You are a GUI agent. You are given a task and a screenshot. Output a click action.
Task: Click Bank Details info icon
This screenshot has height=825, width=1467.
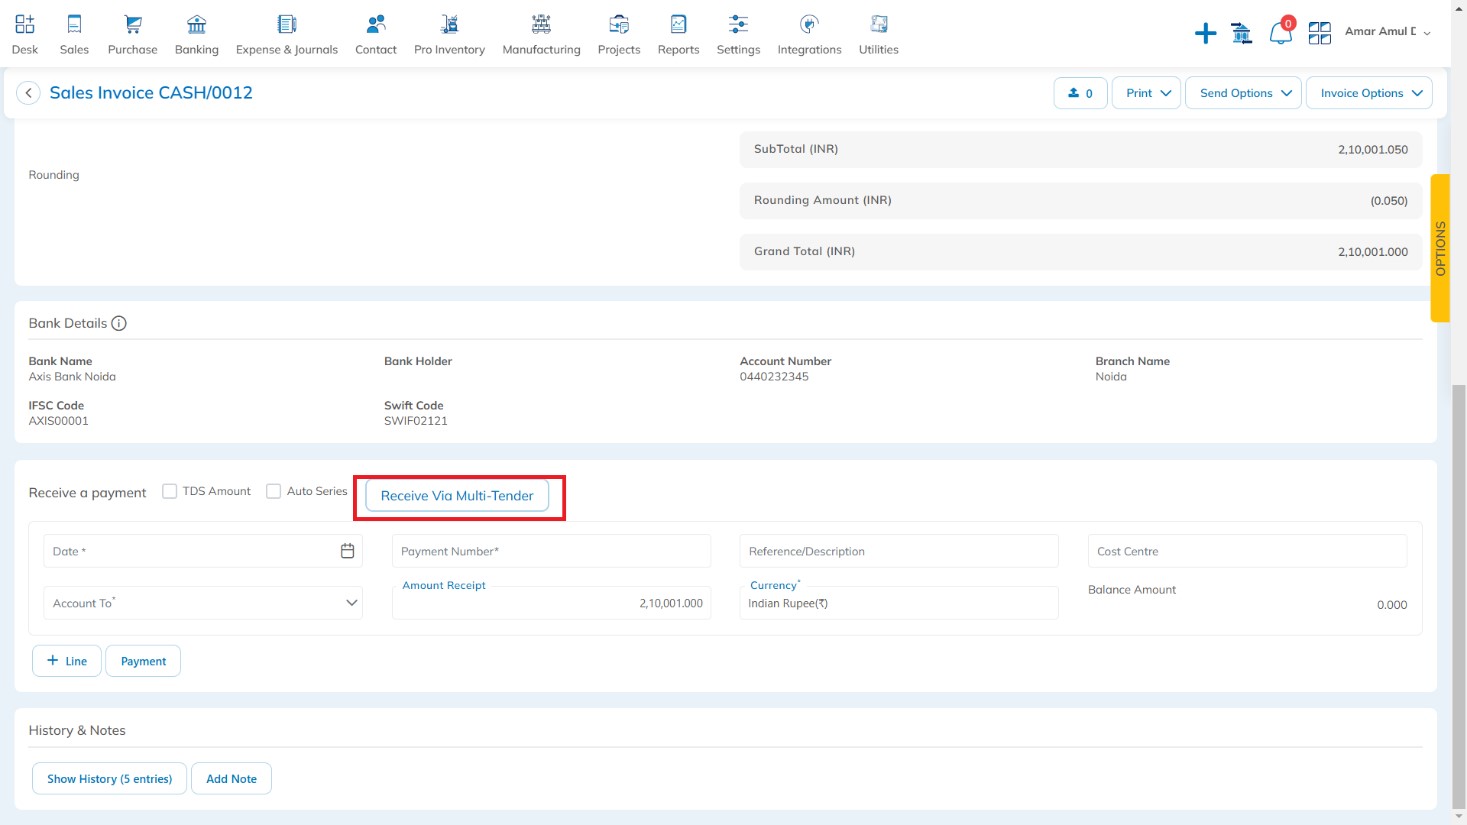[x=119, y=323]
